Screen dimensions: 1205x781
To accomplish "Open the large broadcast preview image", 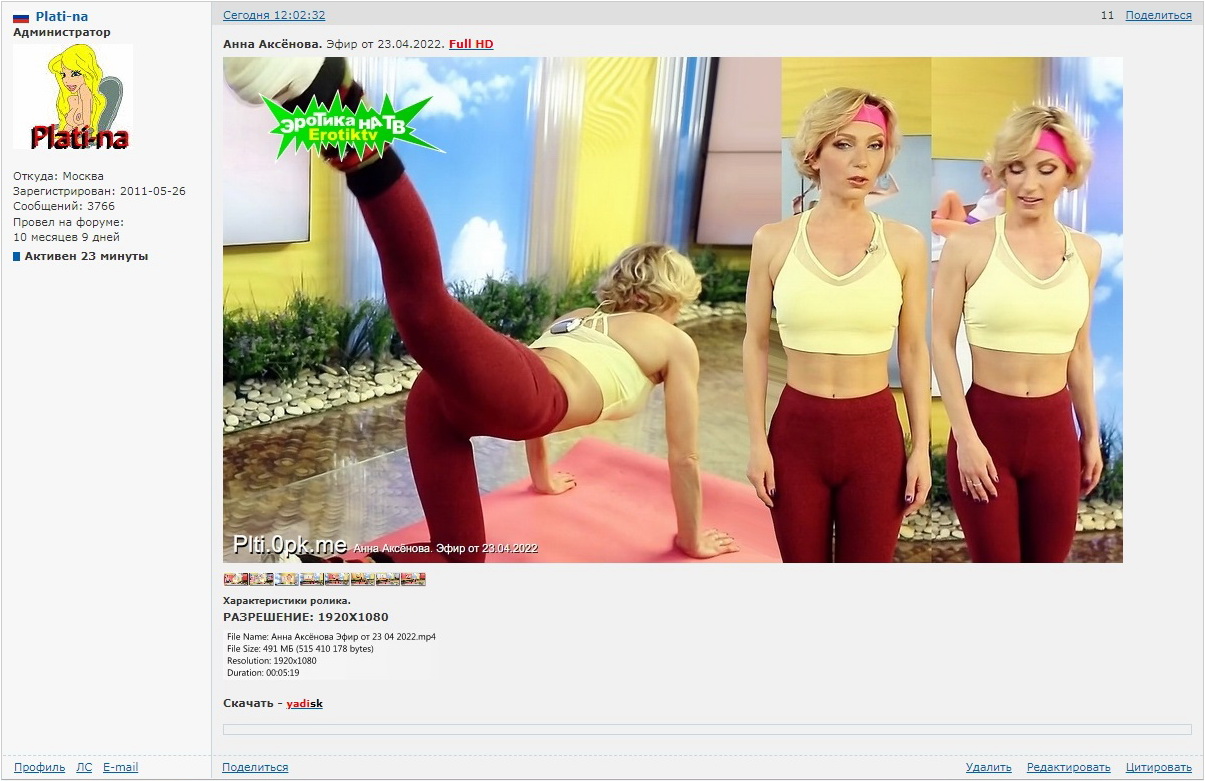I will click(672, 310).
